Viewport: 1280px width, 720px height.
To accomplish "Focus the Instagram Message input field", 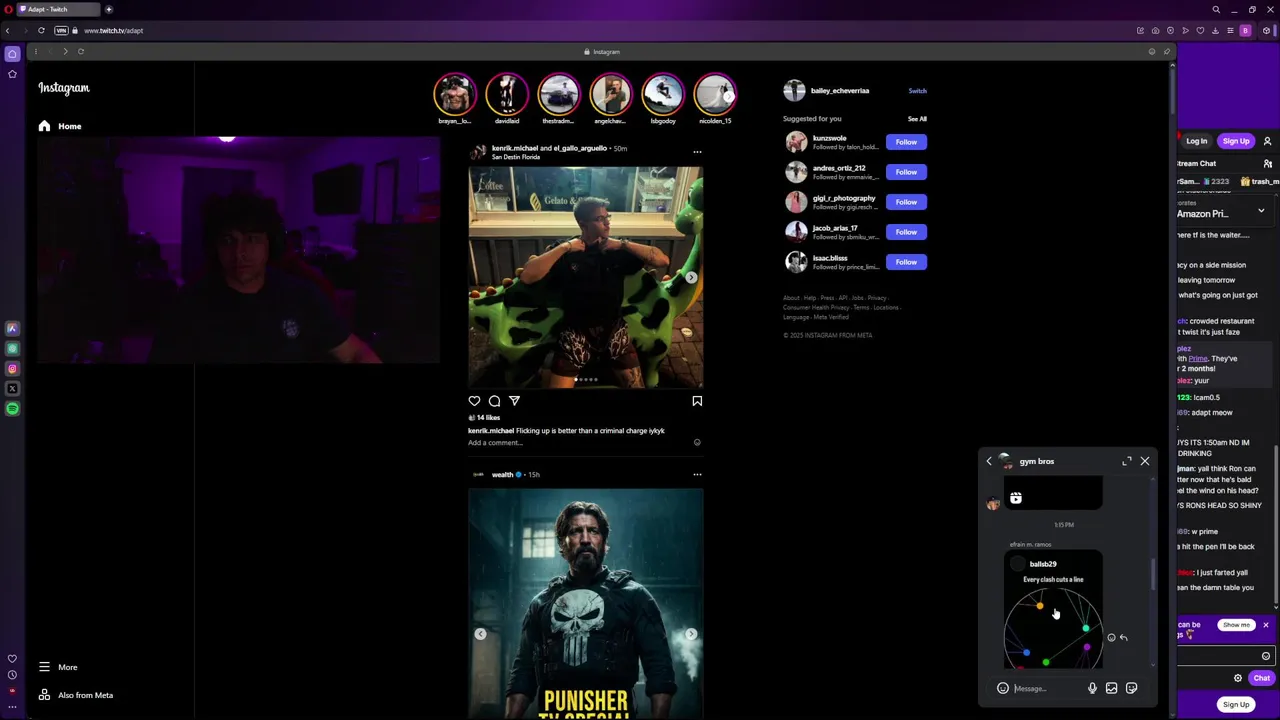I will 1048,688.
